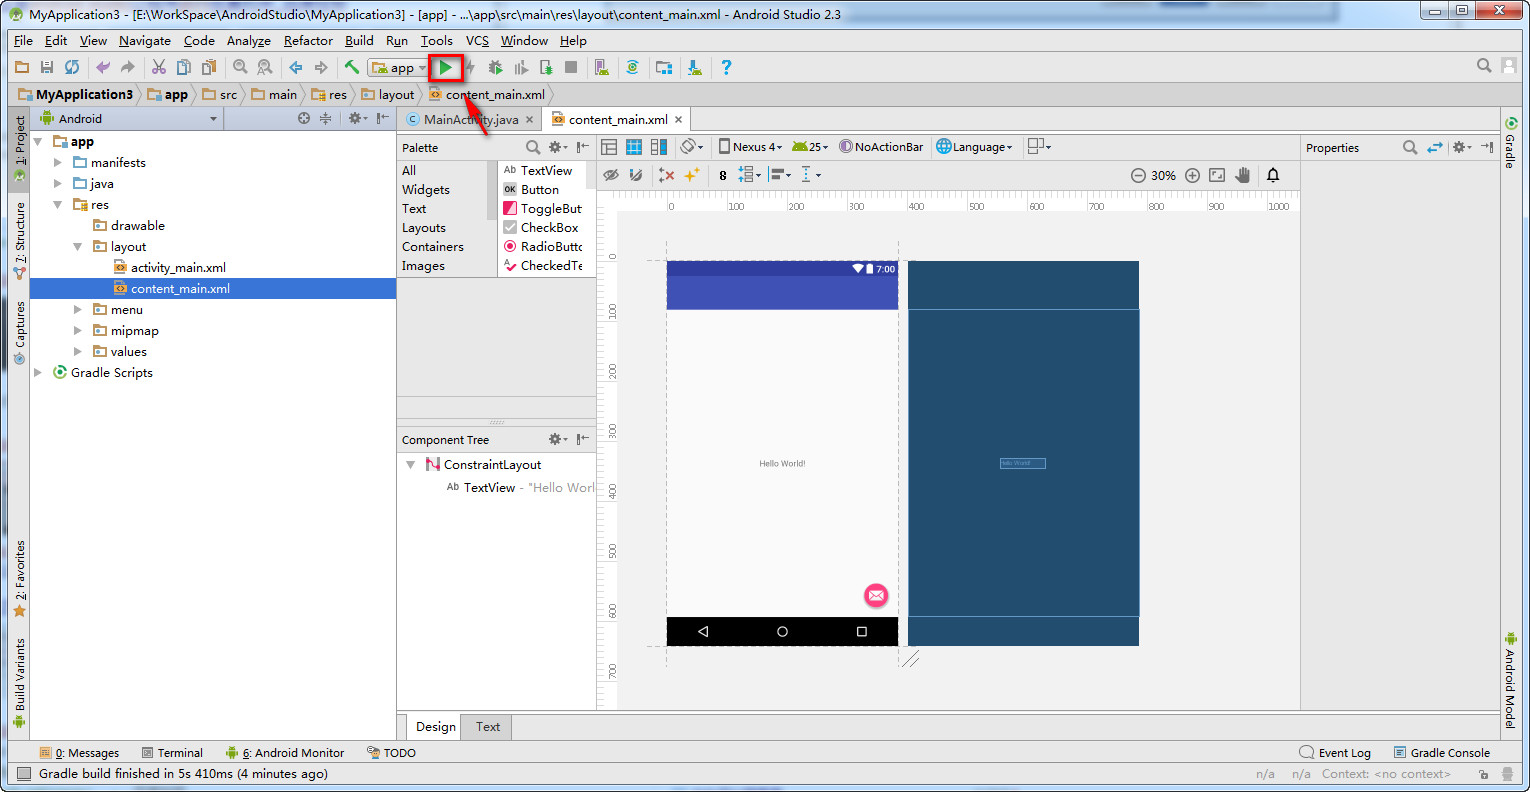
Task: Click the Save All floppy disk icon
Action: 46,67
